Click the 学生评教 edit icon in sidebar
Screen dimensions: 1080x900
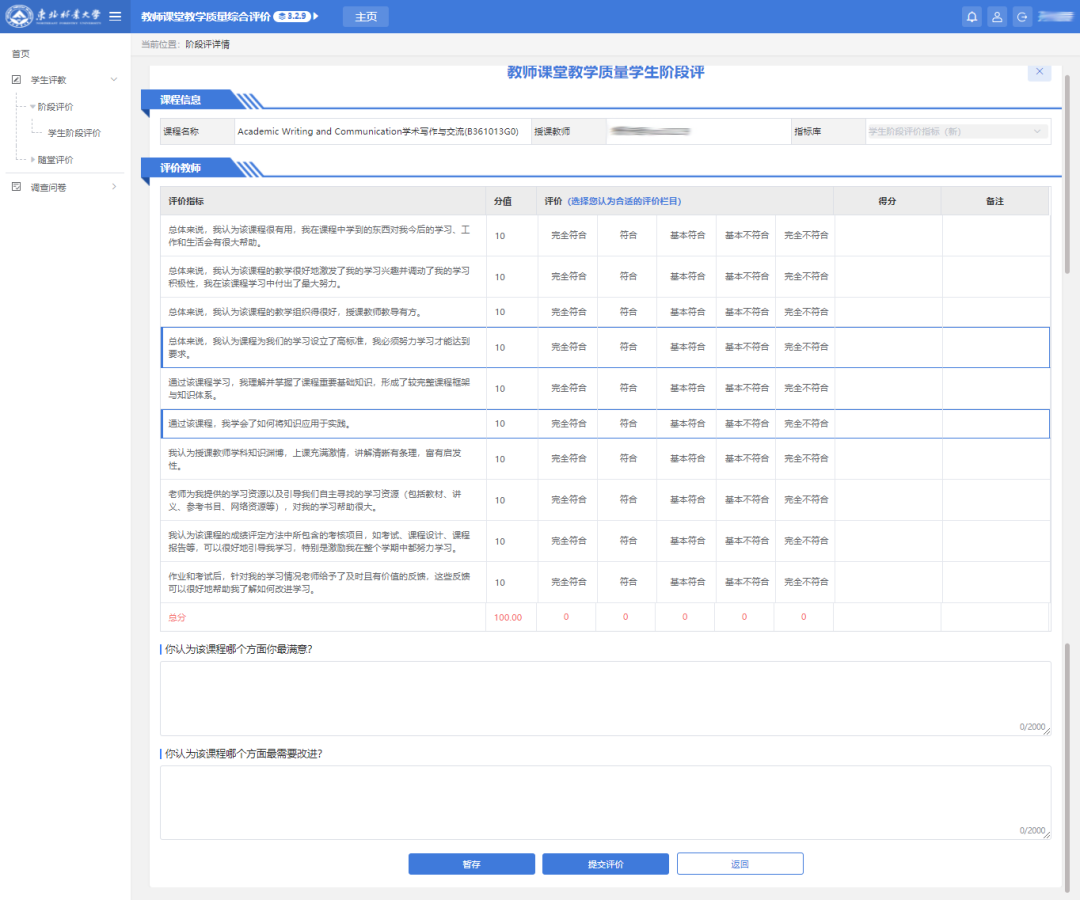pos(16,80)
